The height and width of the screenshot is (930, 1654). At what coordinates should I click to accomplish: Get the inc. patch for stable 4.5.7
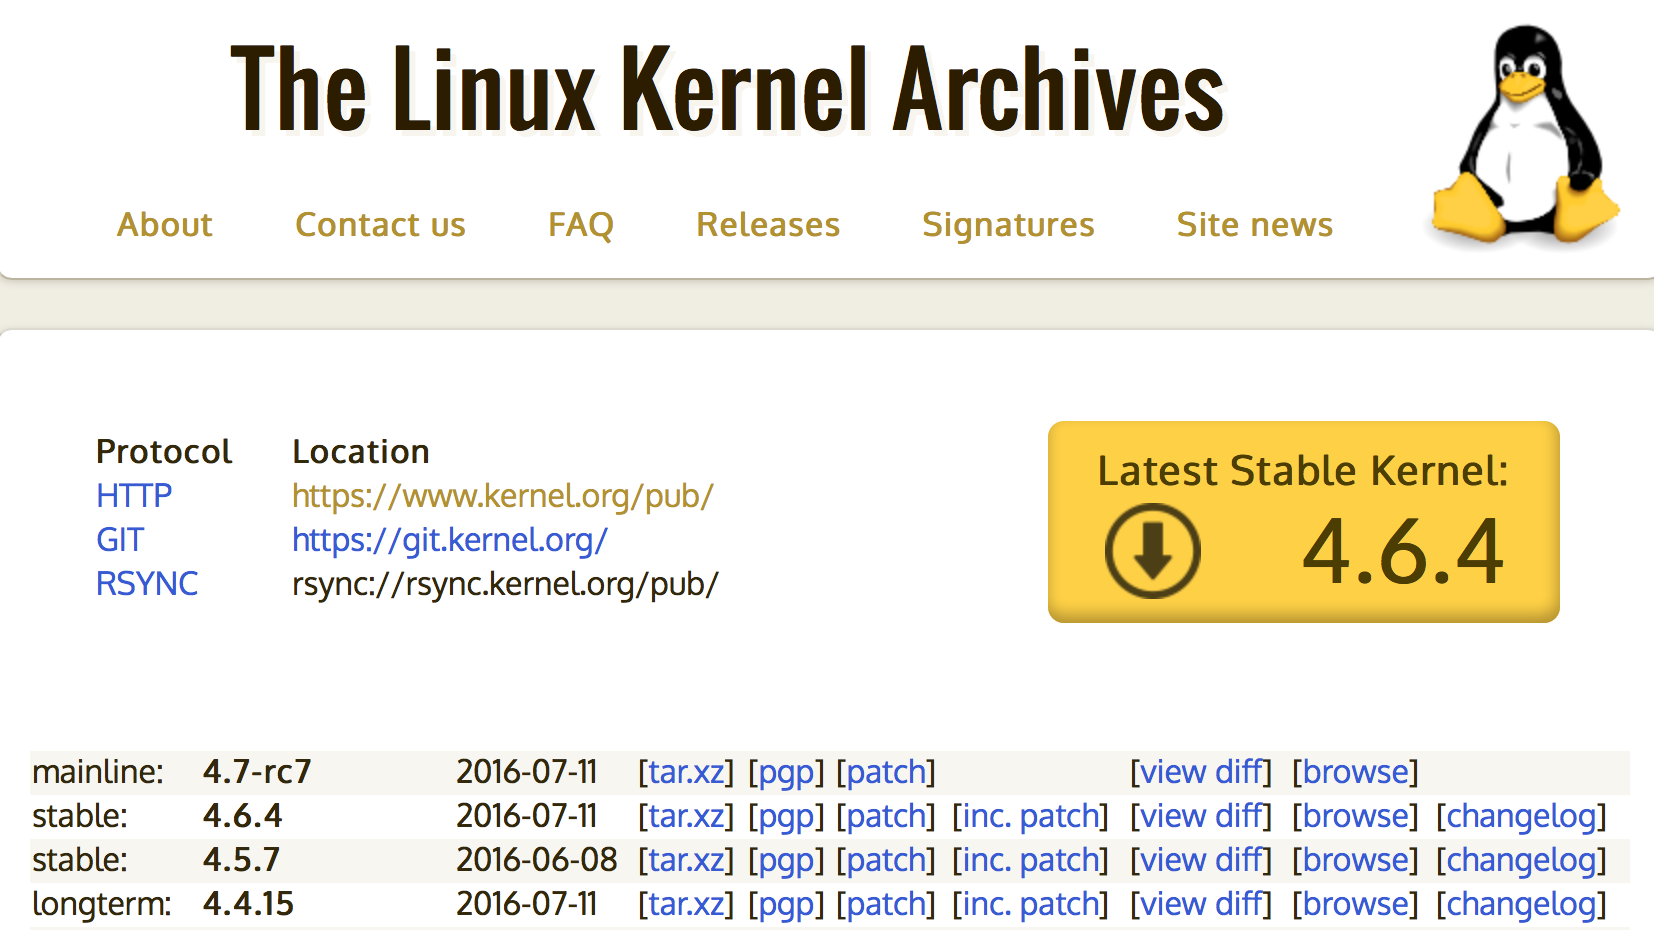(x=1030, y=860)
